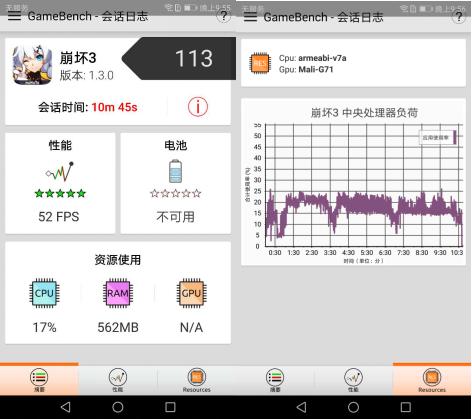Tap the 562MB RAM usage value
472x419 pixels.
click(x=118, y=327)
